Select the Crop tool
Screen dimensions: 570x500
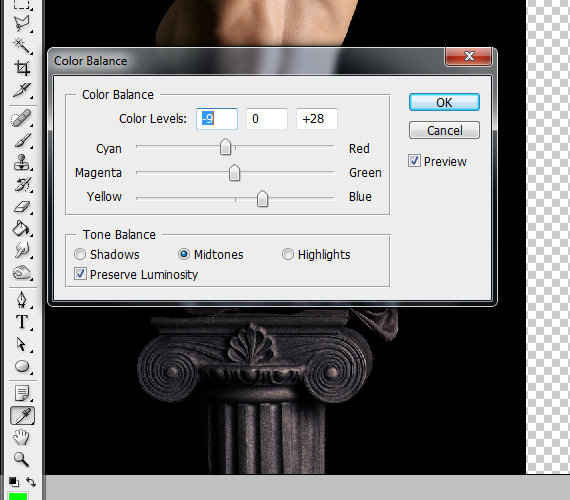[x=22, y=68]
